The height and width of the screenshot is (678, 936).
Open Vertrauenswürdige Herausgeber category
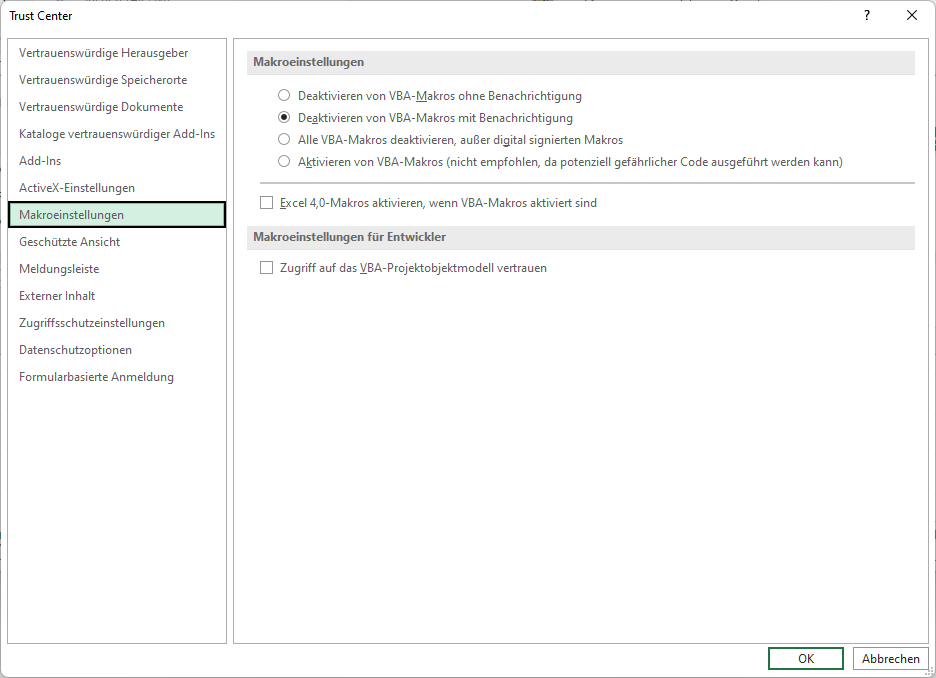[x=117, y=53]
